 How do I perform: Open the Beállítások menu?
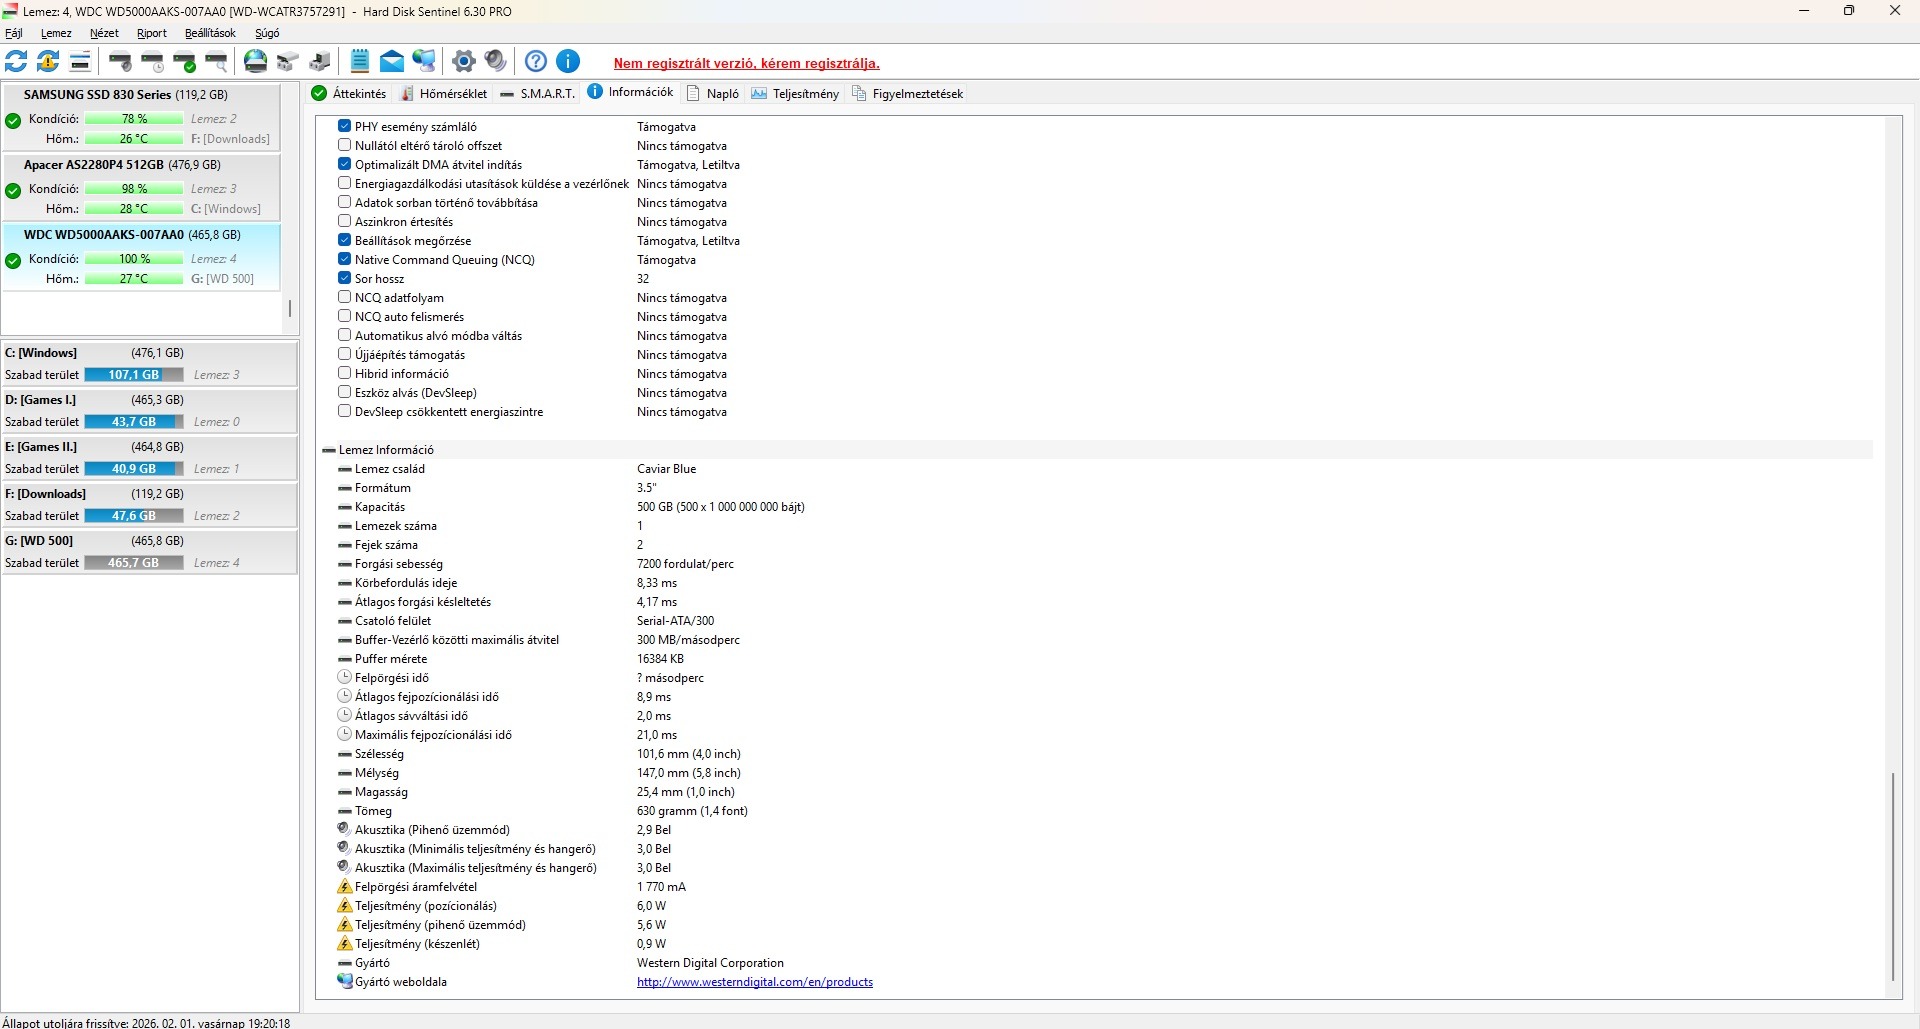click(x=210, y=33)
